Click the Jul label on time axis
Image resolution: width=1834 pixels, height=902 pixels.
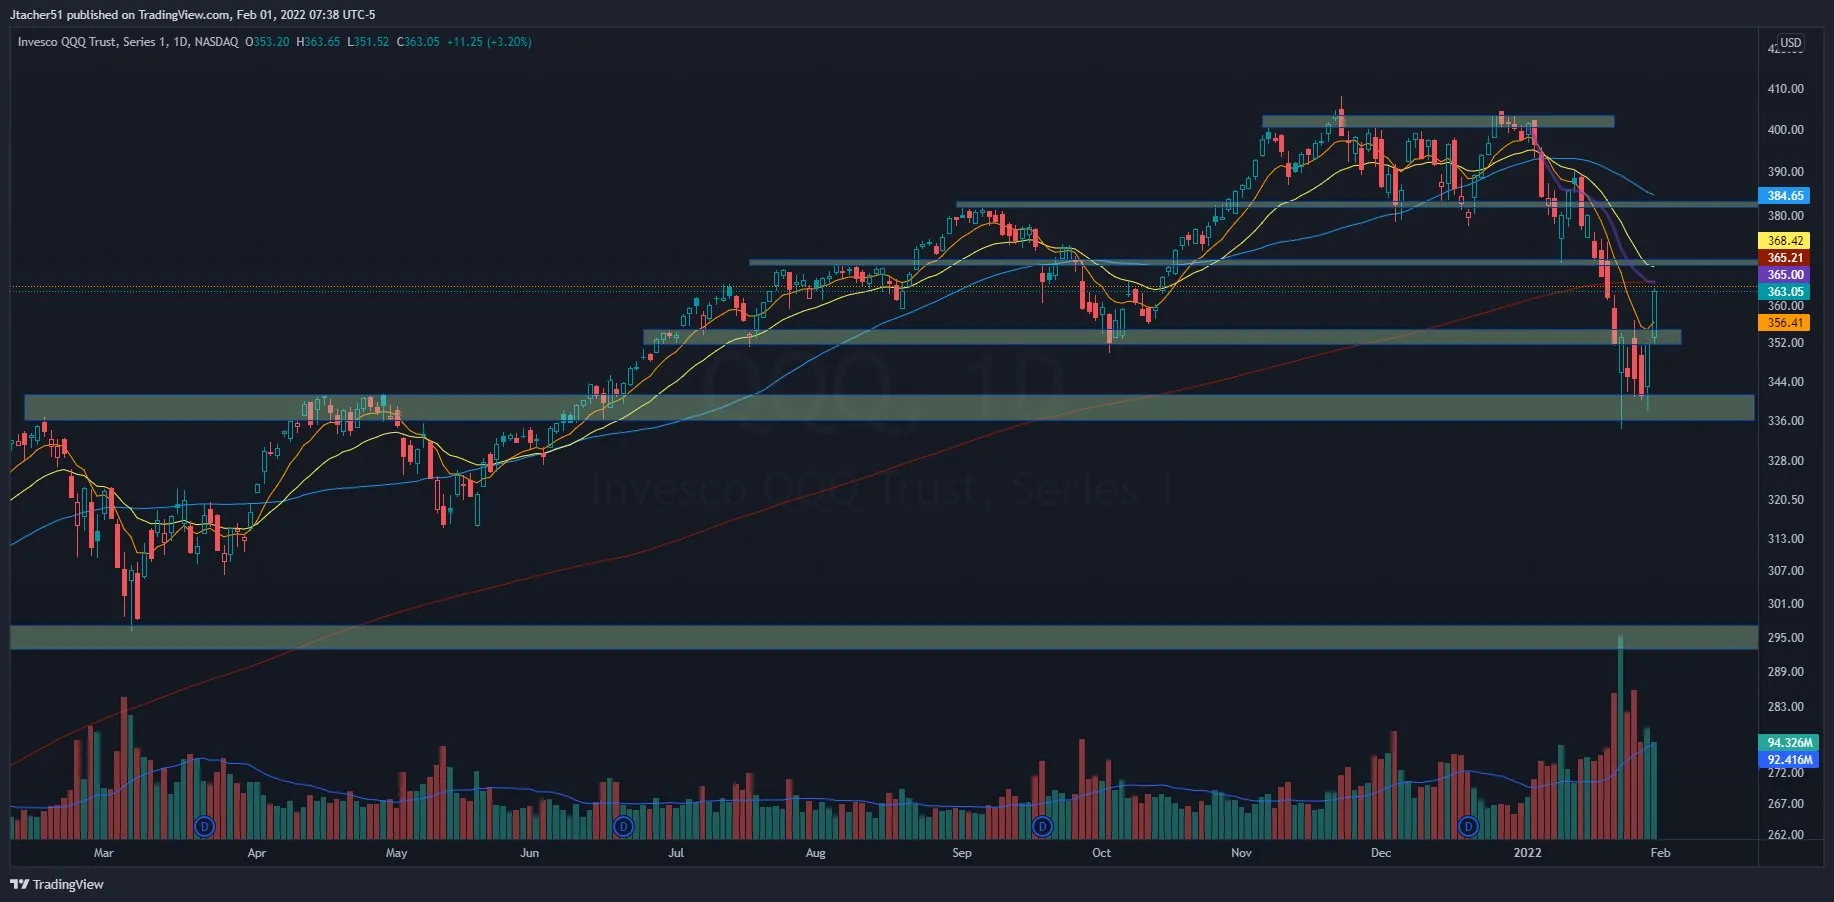[676, 853]
